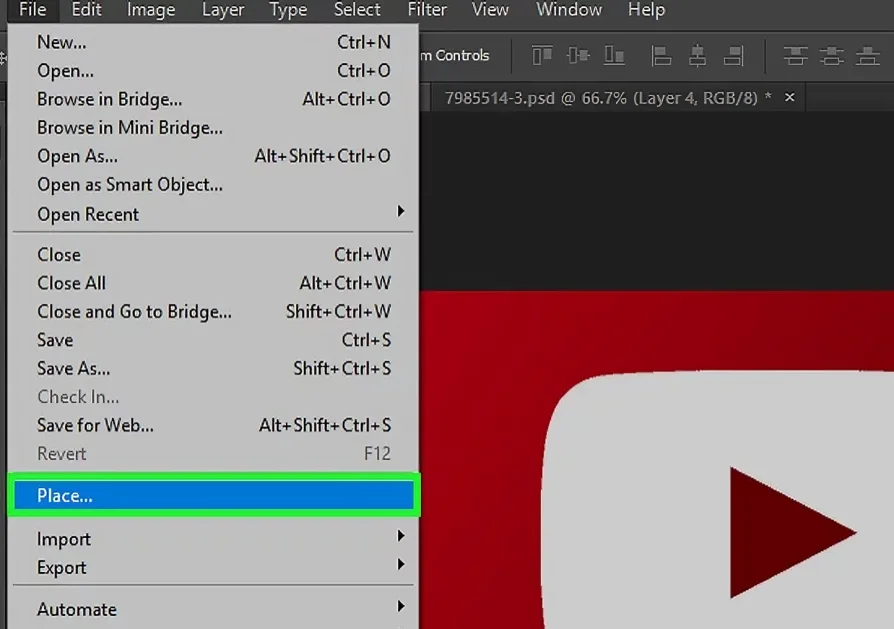
Task: Choose New... from File menu
Action: [x=214, y=42]
